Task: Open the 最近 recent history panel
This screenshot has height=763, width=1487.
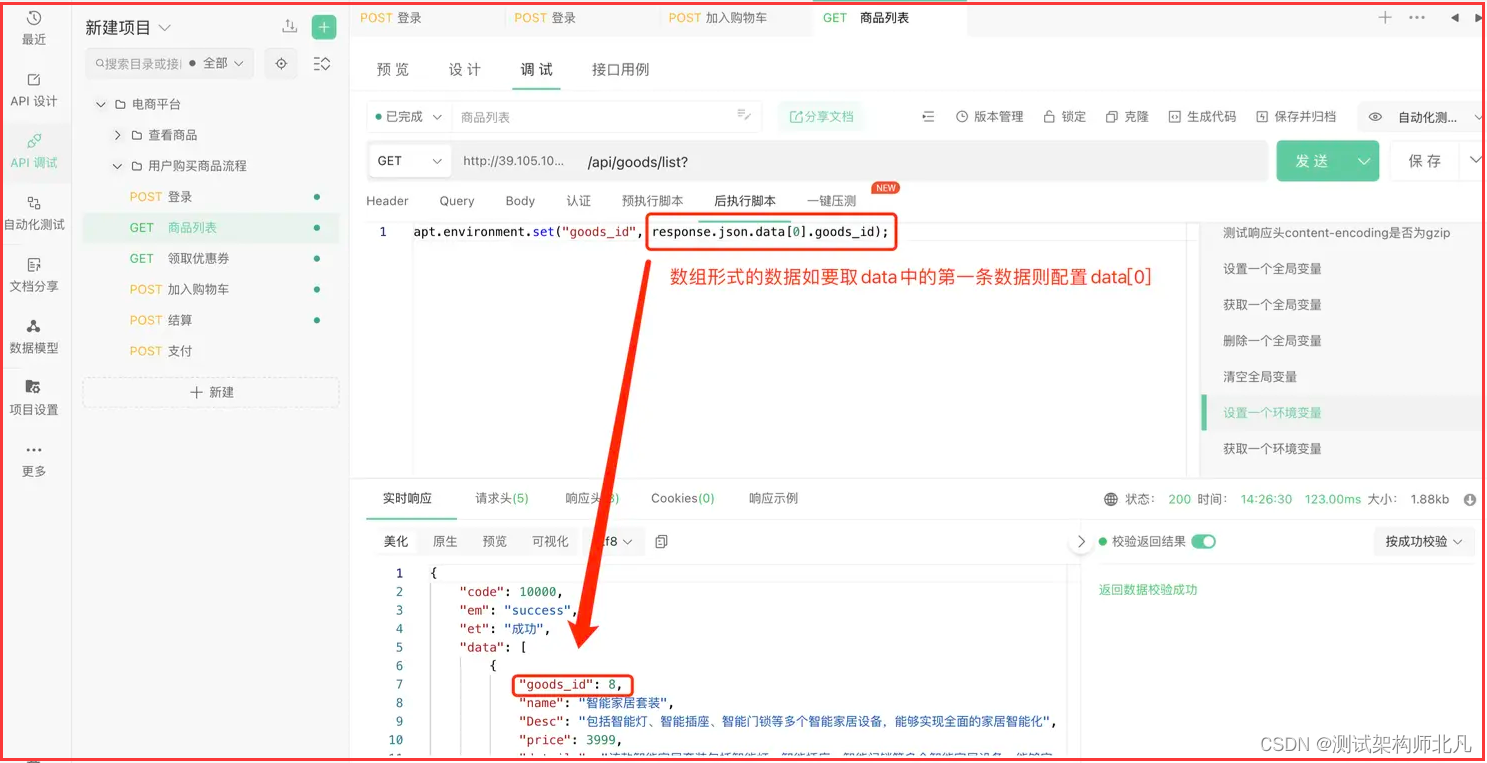Action: click(34, 28)
